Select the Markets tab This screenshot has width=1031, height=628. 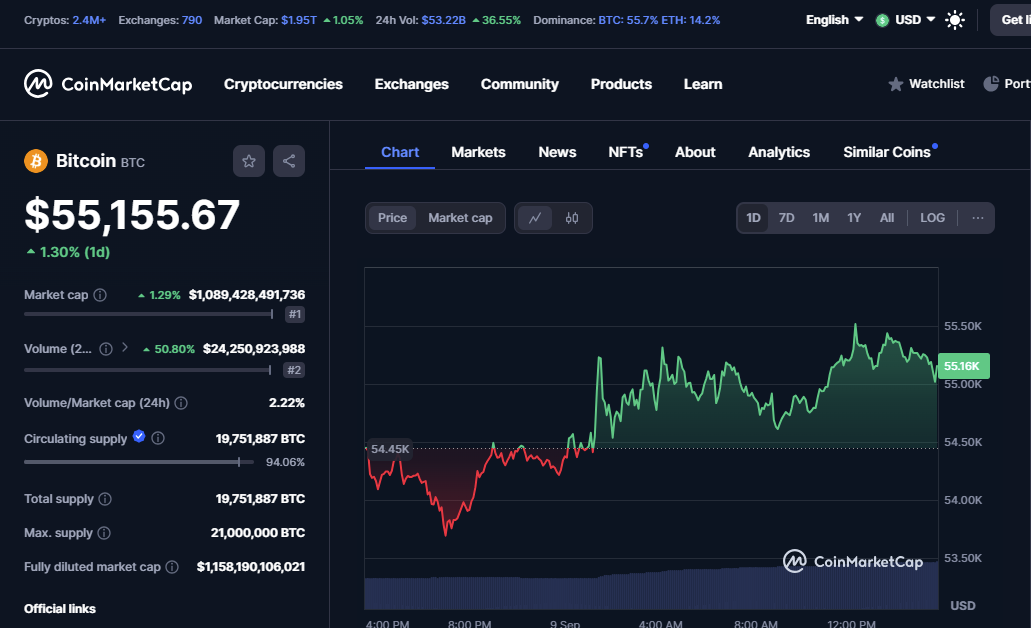point(478,153)
